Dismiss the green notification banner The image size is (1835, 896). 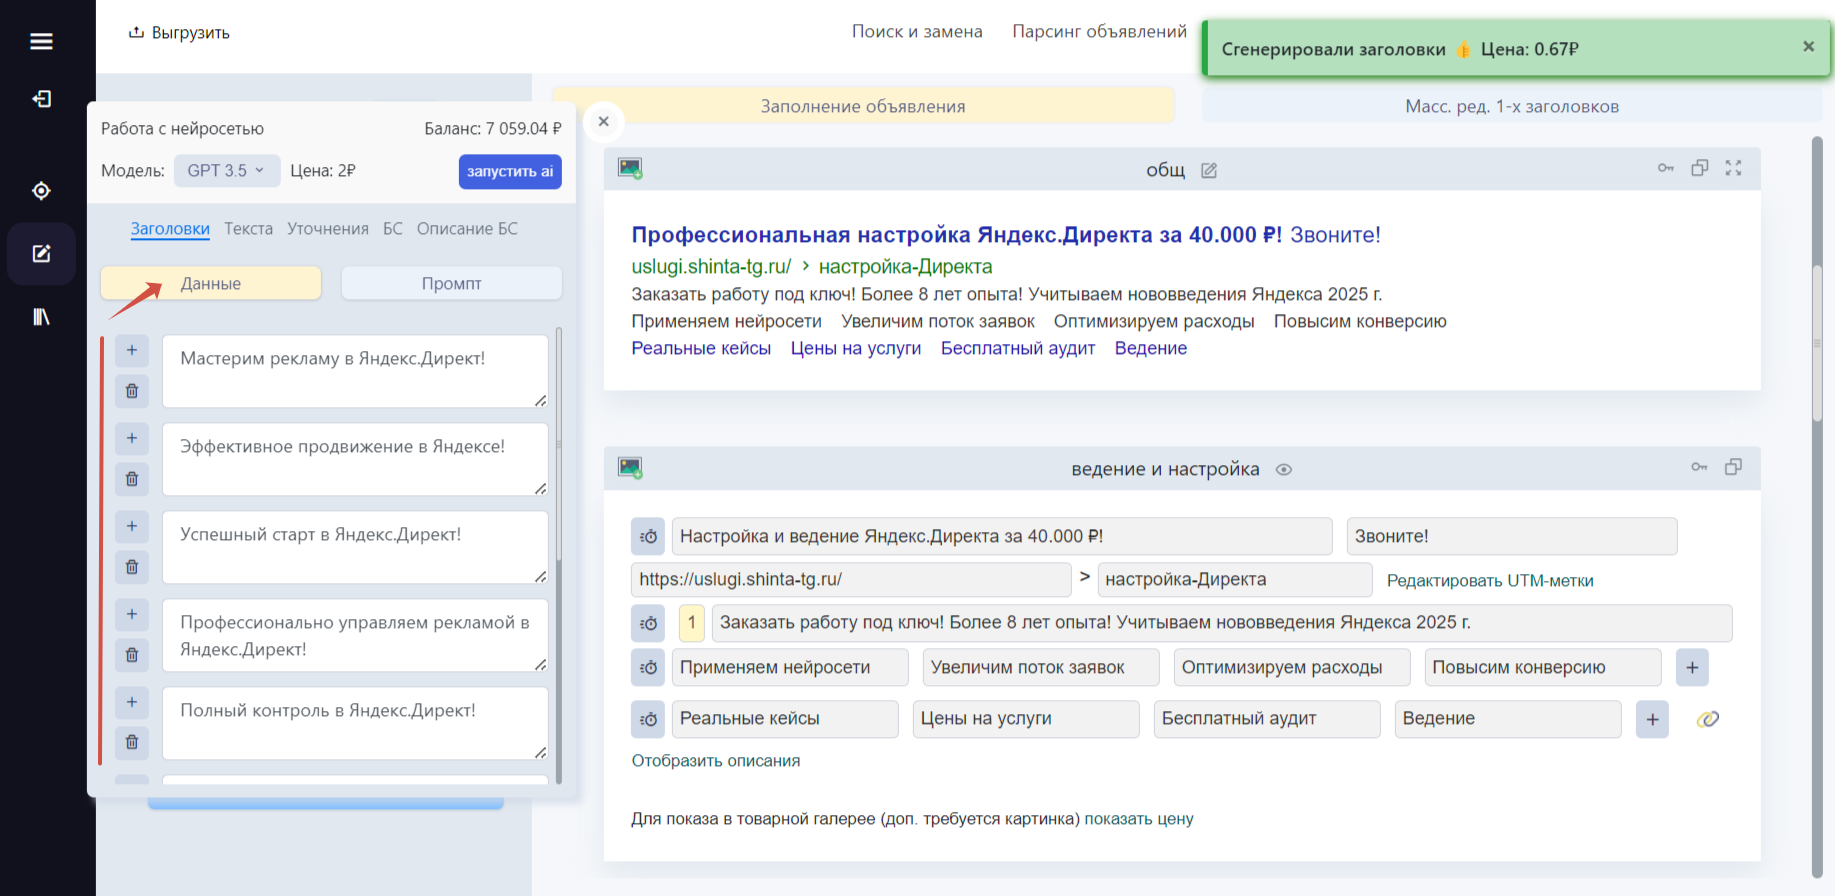[1808, 47]
